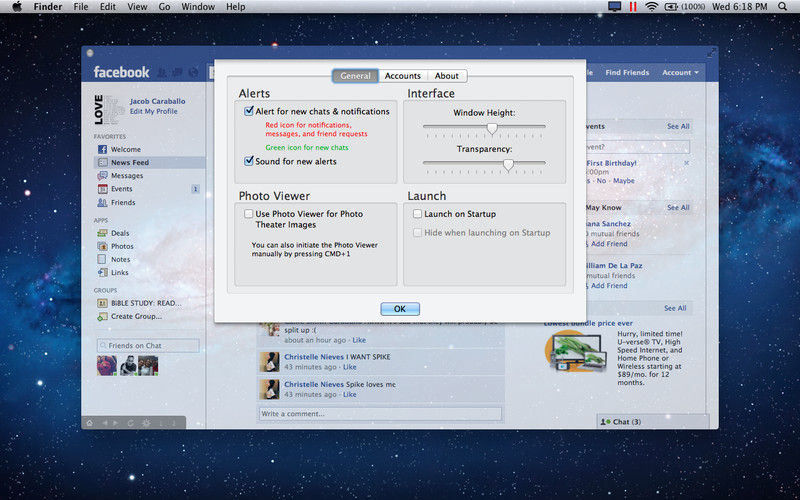800x500 pixels.
Task: Click the fullscreen arrows icon of the Facebook window
Action: coord(711,53)
